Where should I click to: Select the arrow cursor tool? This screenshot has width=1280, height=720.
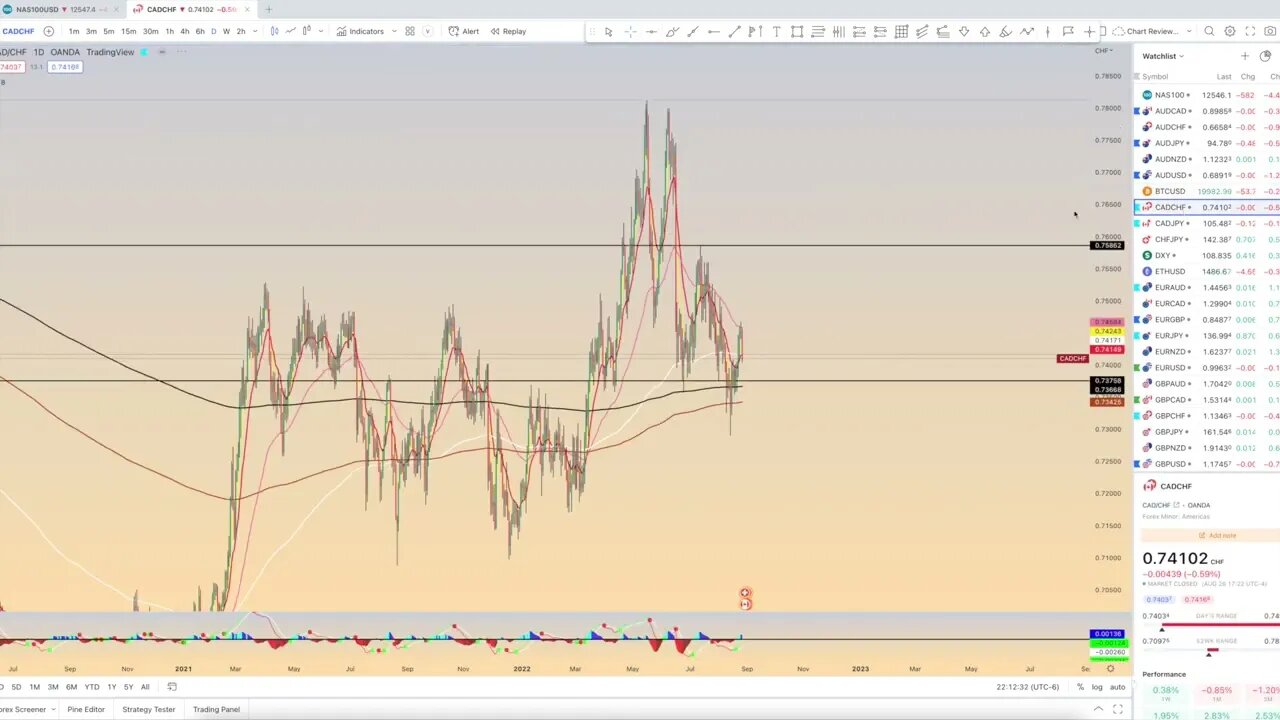(x=608, y=31)
